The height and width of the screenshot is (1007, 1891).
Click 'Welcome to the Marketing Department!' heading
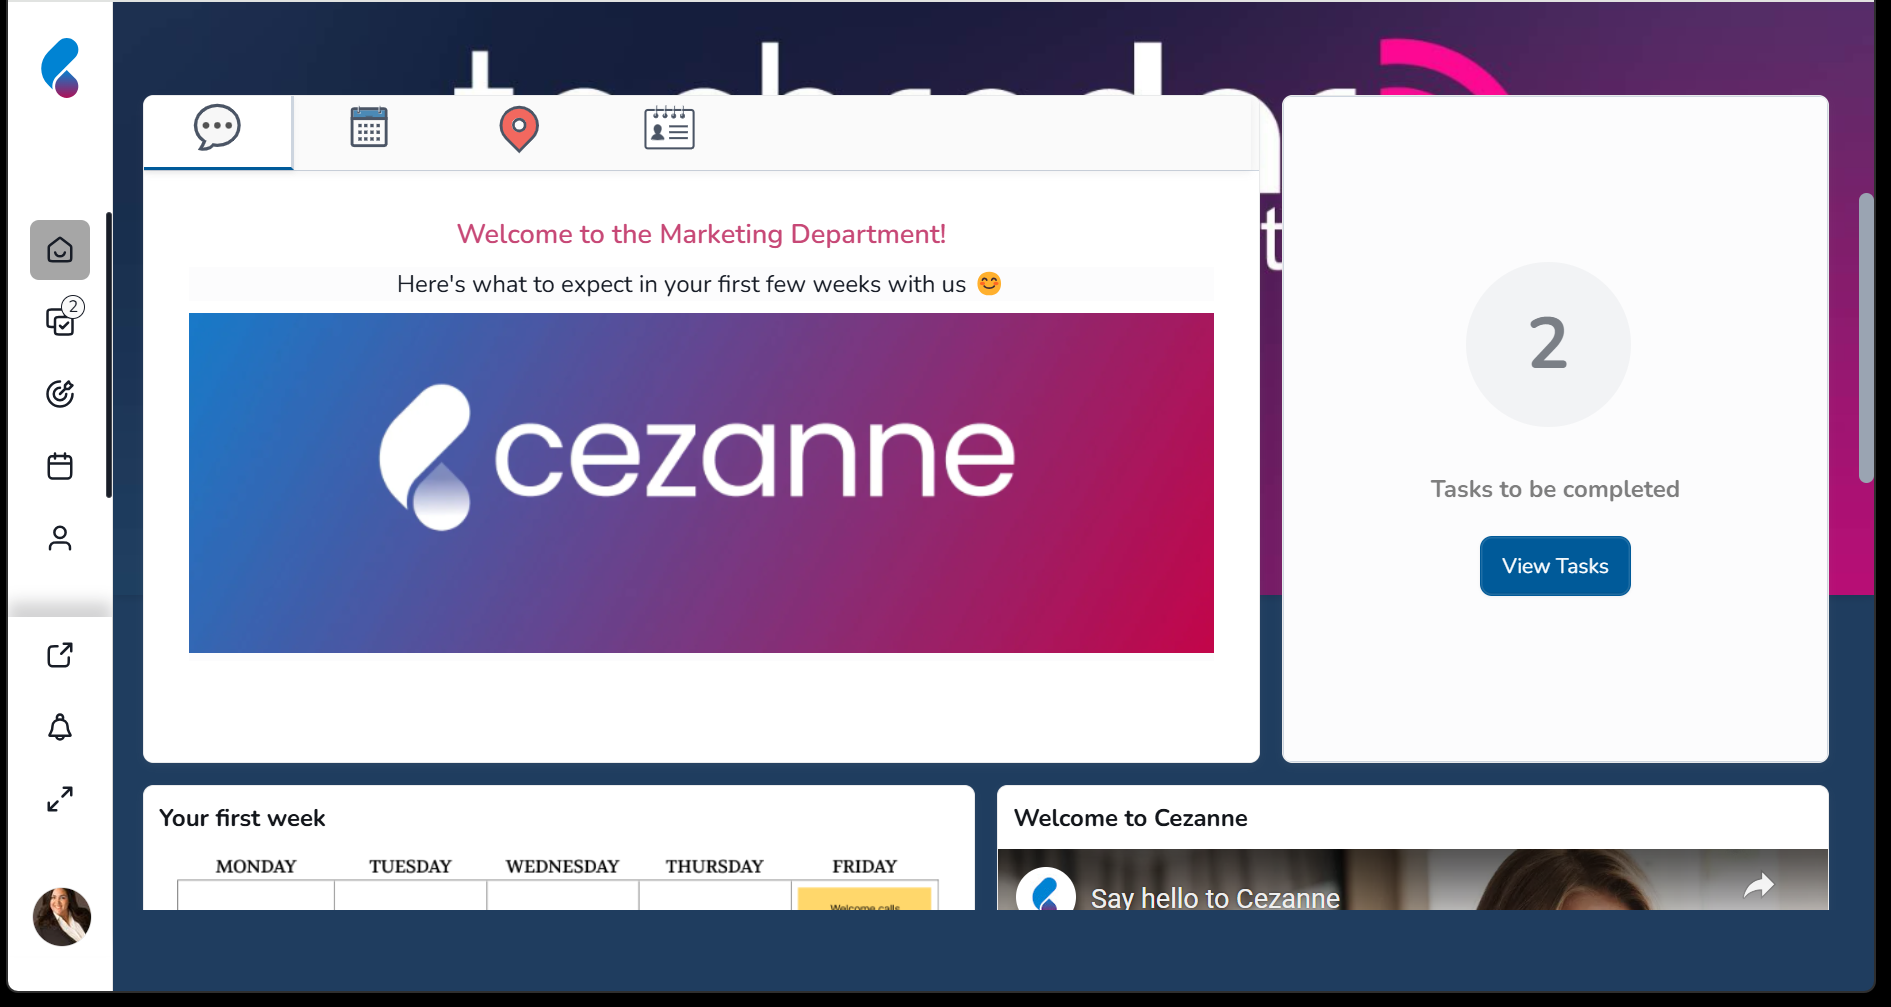pyautogui.click(x=701, y=234)
